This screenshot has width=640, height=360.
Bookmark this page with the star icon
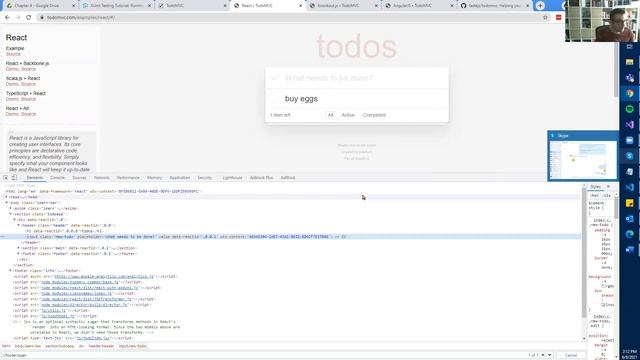(545, 18)
